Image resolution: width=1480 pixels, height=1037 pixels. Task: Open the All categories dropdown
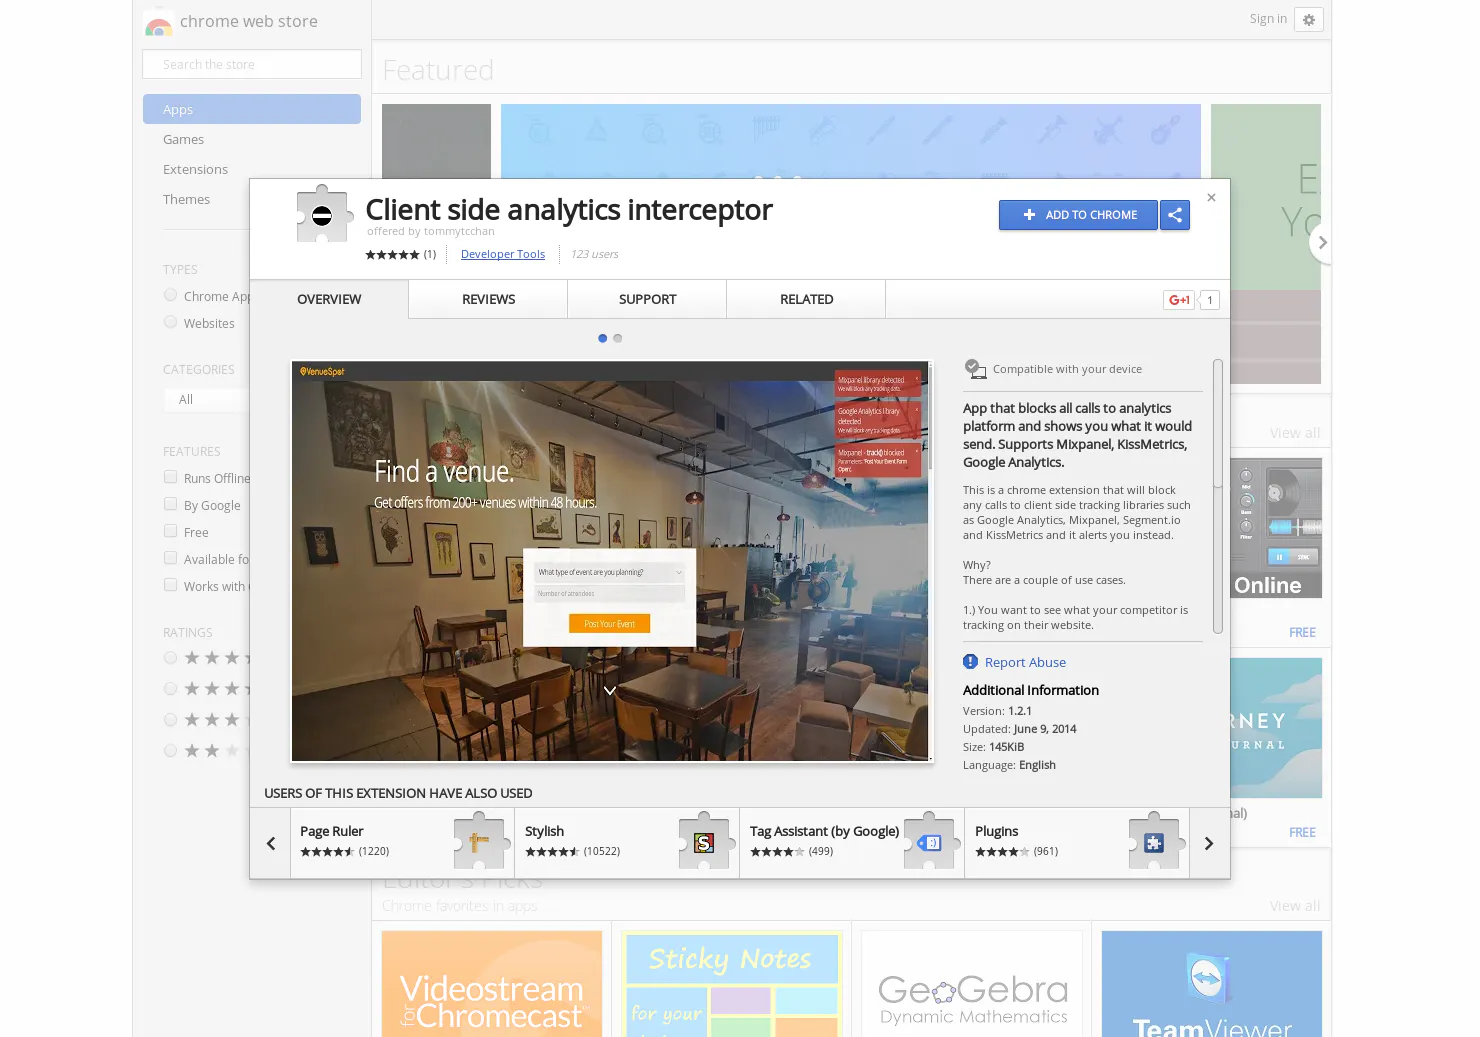(x=206, y=400)
